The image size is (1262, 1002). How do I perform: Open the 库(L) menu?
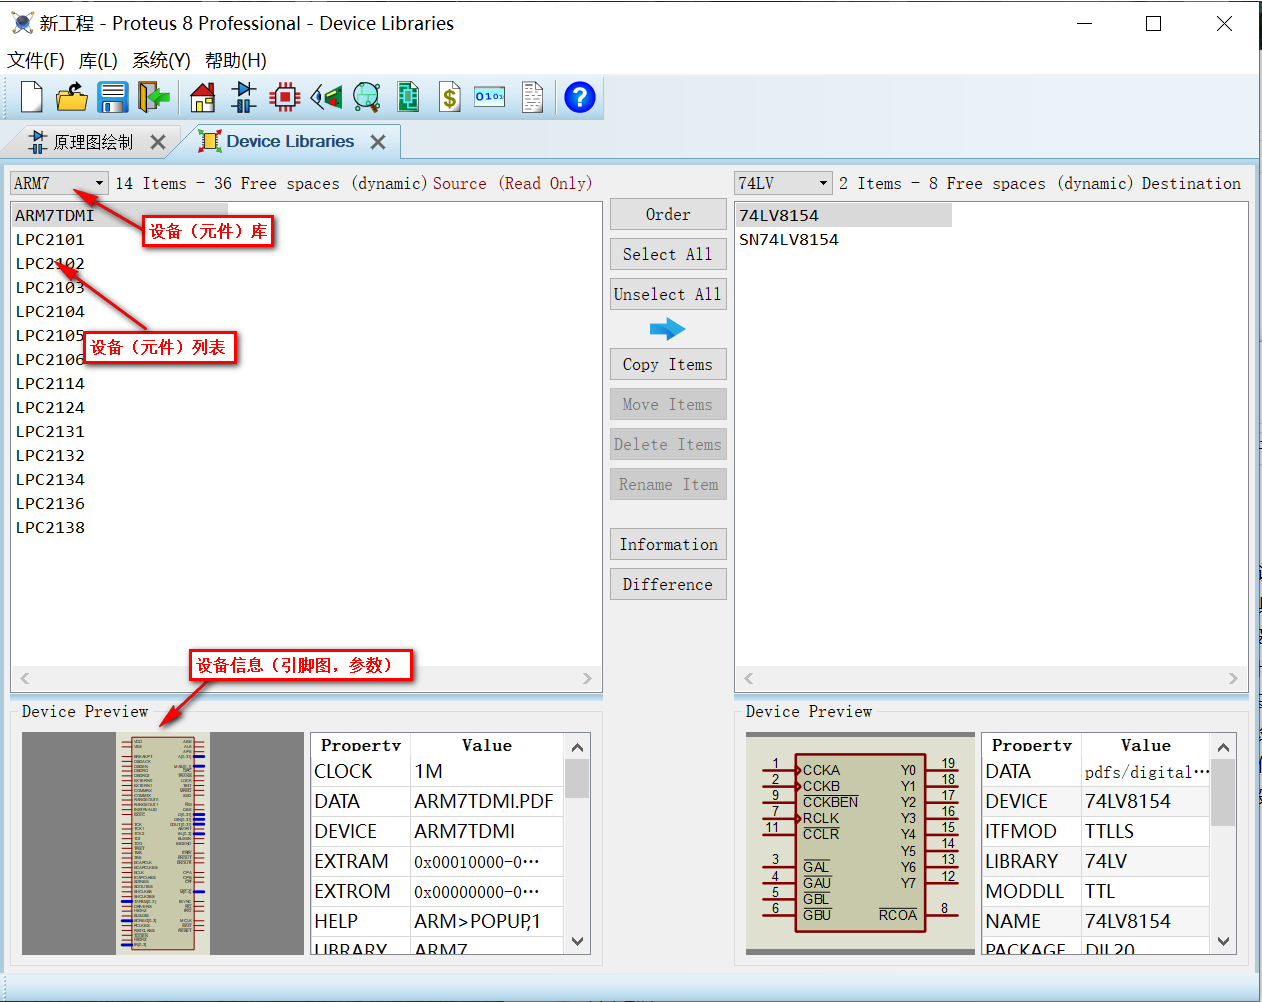coord(98,60)
